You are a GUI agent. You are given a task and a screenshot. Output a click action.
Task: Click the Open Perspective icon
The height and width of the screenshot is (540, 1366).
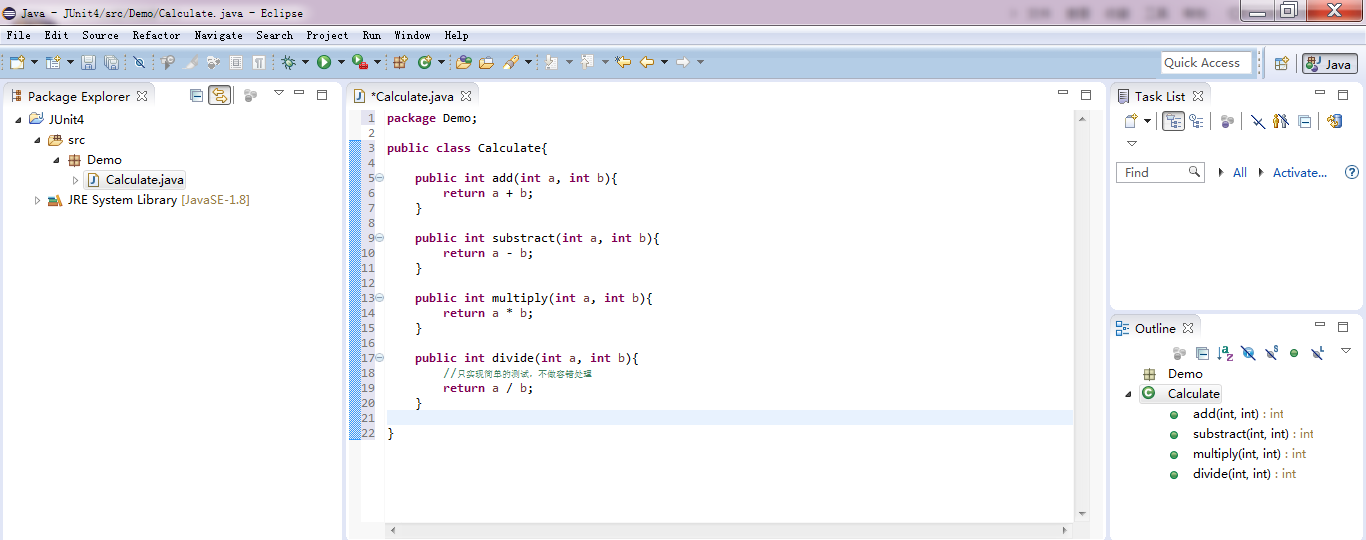coord(1281,63)
